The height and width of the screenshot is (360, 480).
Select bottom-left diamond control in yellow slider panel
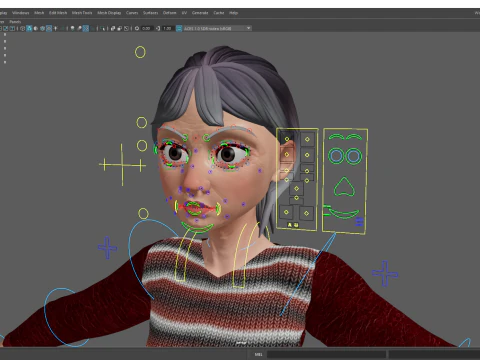coord(286,212)
